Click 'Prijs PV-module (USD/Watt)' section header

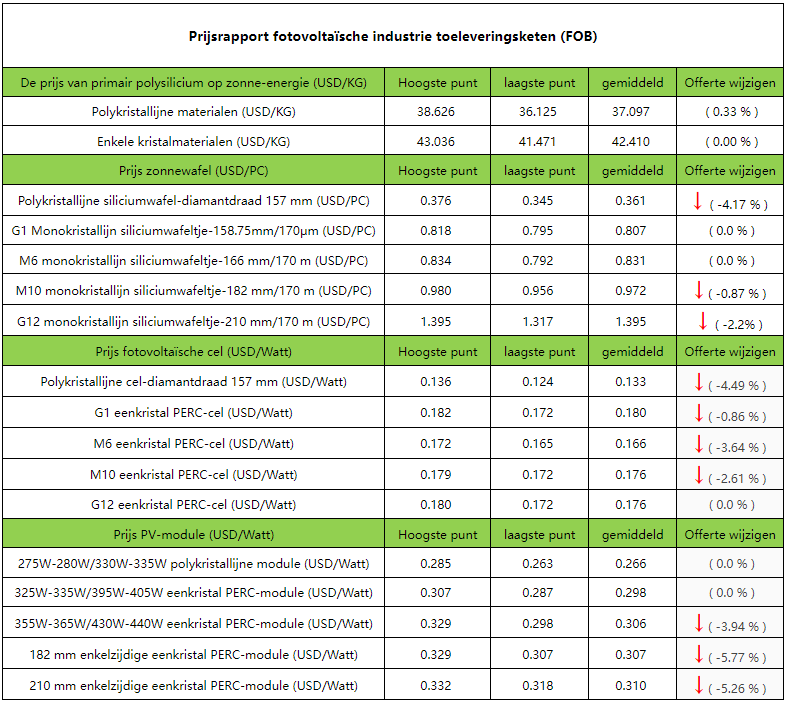(194, 534)
